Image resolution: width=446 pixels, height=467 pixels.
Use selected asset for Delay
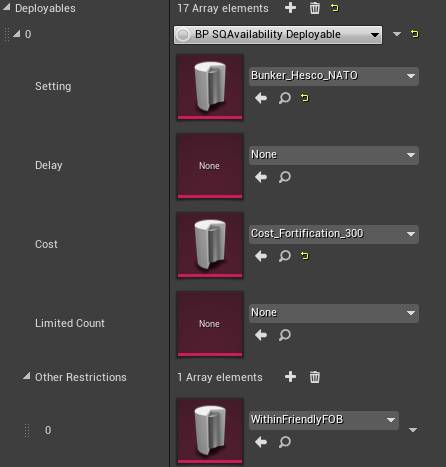261,177
